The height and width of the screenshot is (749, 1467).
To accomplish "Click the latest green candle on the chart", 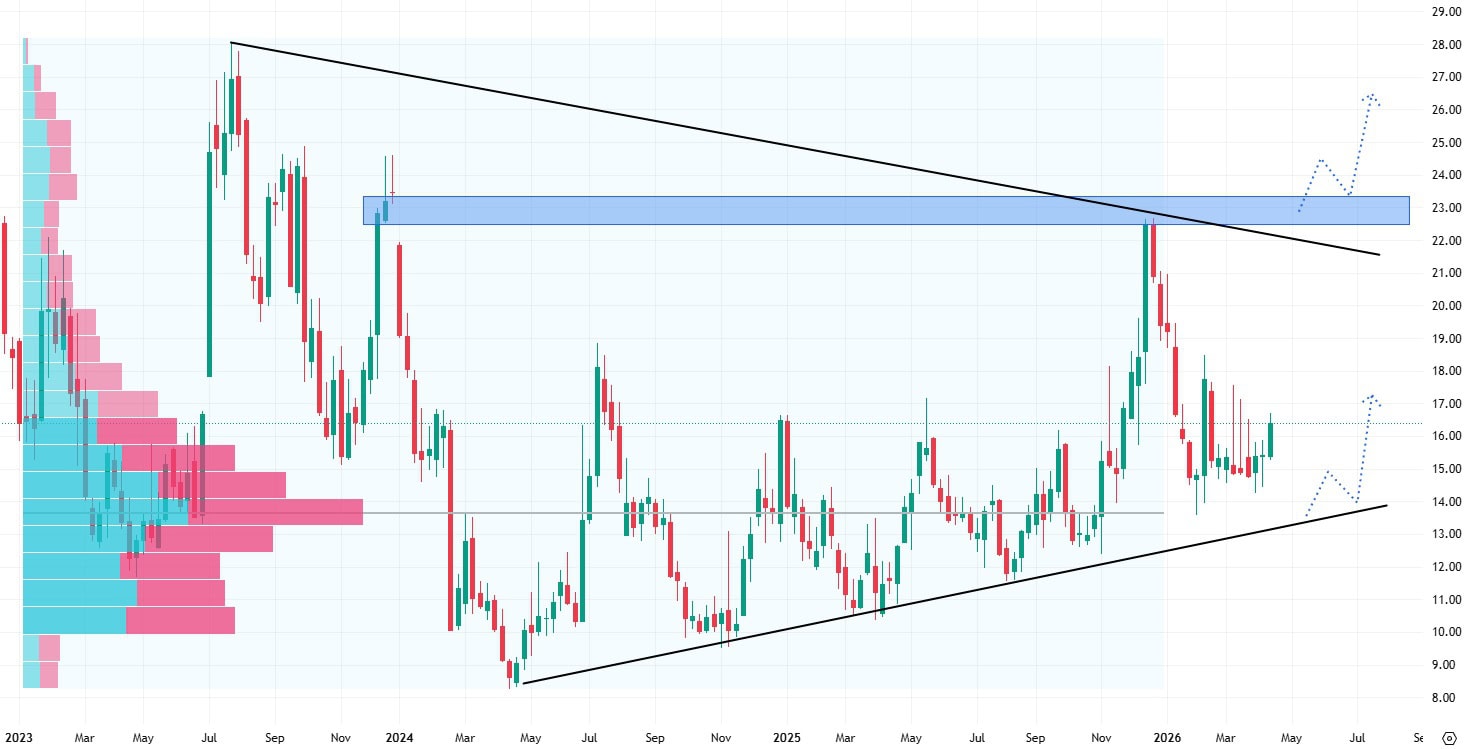I will point(1270,440).
